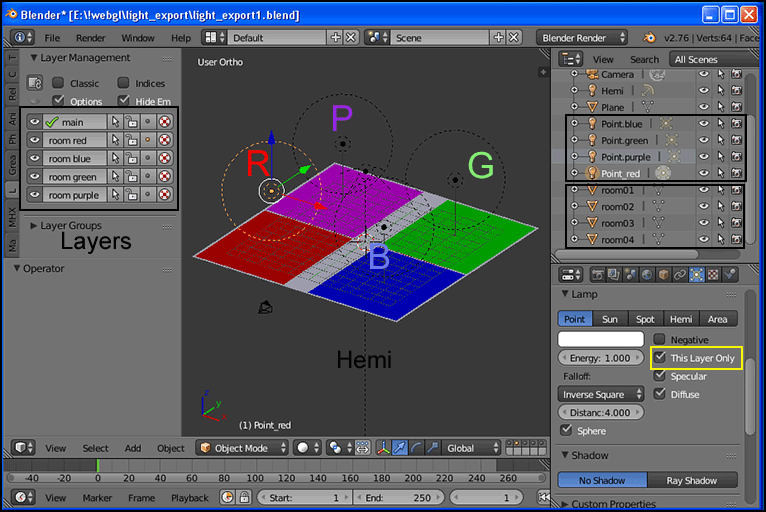
Task: Open the Window menu
Action: [x=138, y=38]
